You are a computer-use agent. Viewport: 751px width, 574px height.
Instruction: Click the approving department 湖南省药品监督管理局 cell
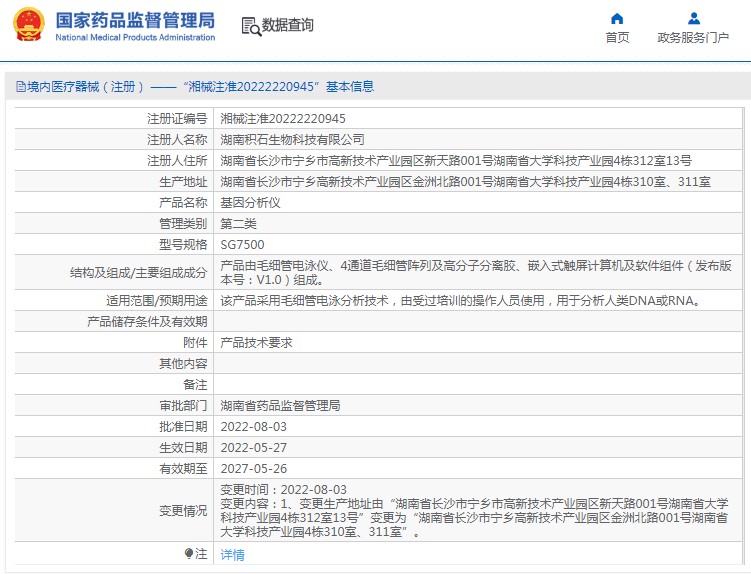point(280,405)
